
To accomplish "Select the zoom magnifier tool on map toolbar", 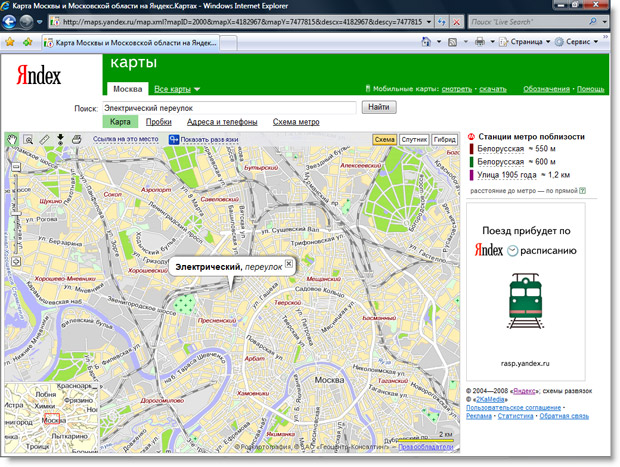I will 28,139.
